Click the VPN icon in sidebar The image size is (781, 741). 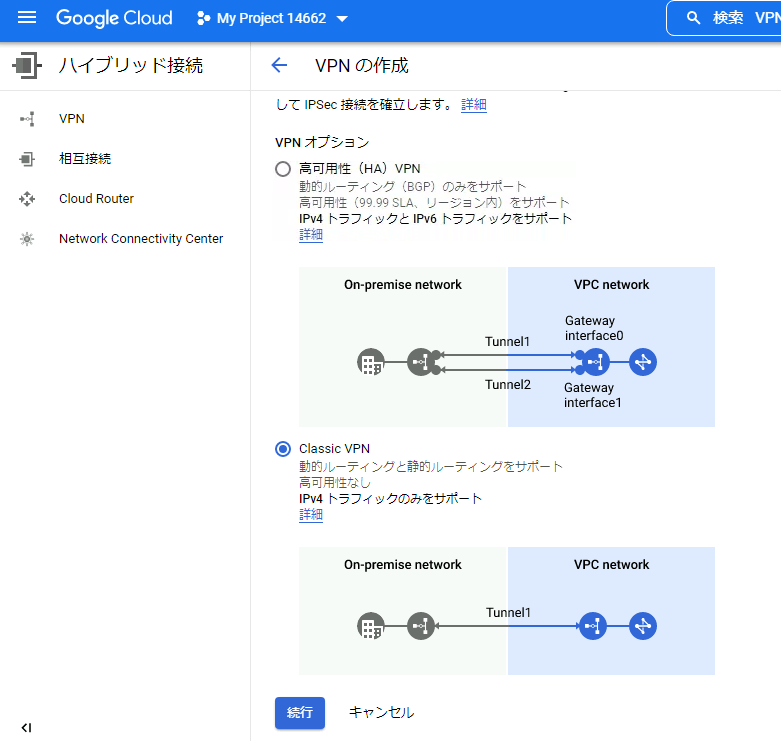pyautogui.click(x=27, y=119)
